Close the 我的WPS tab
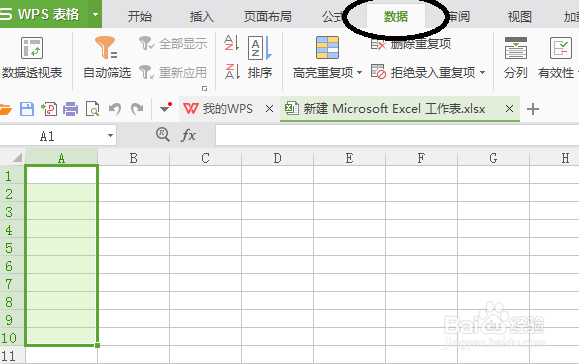The height and width of the screenshot is (364, 579). (x=270, y=109)
